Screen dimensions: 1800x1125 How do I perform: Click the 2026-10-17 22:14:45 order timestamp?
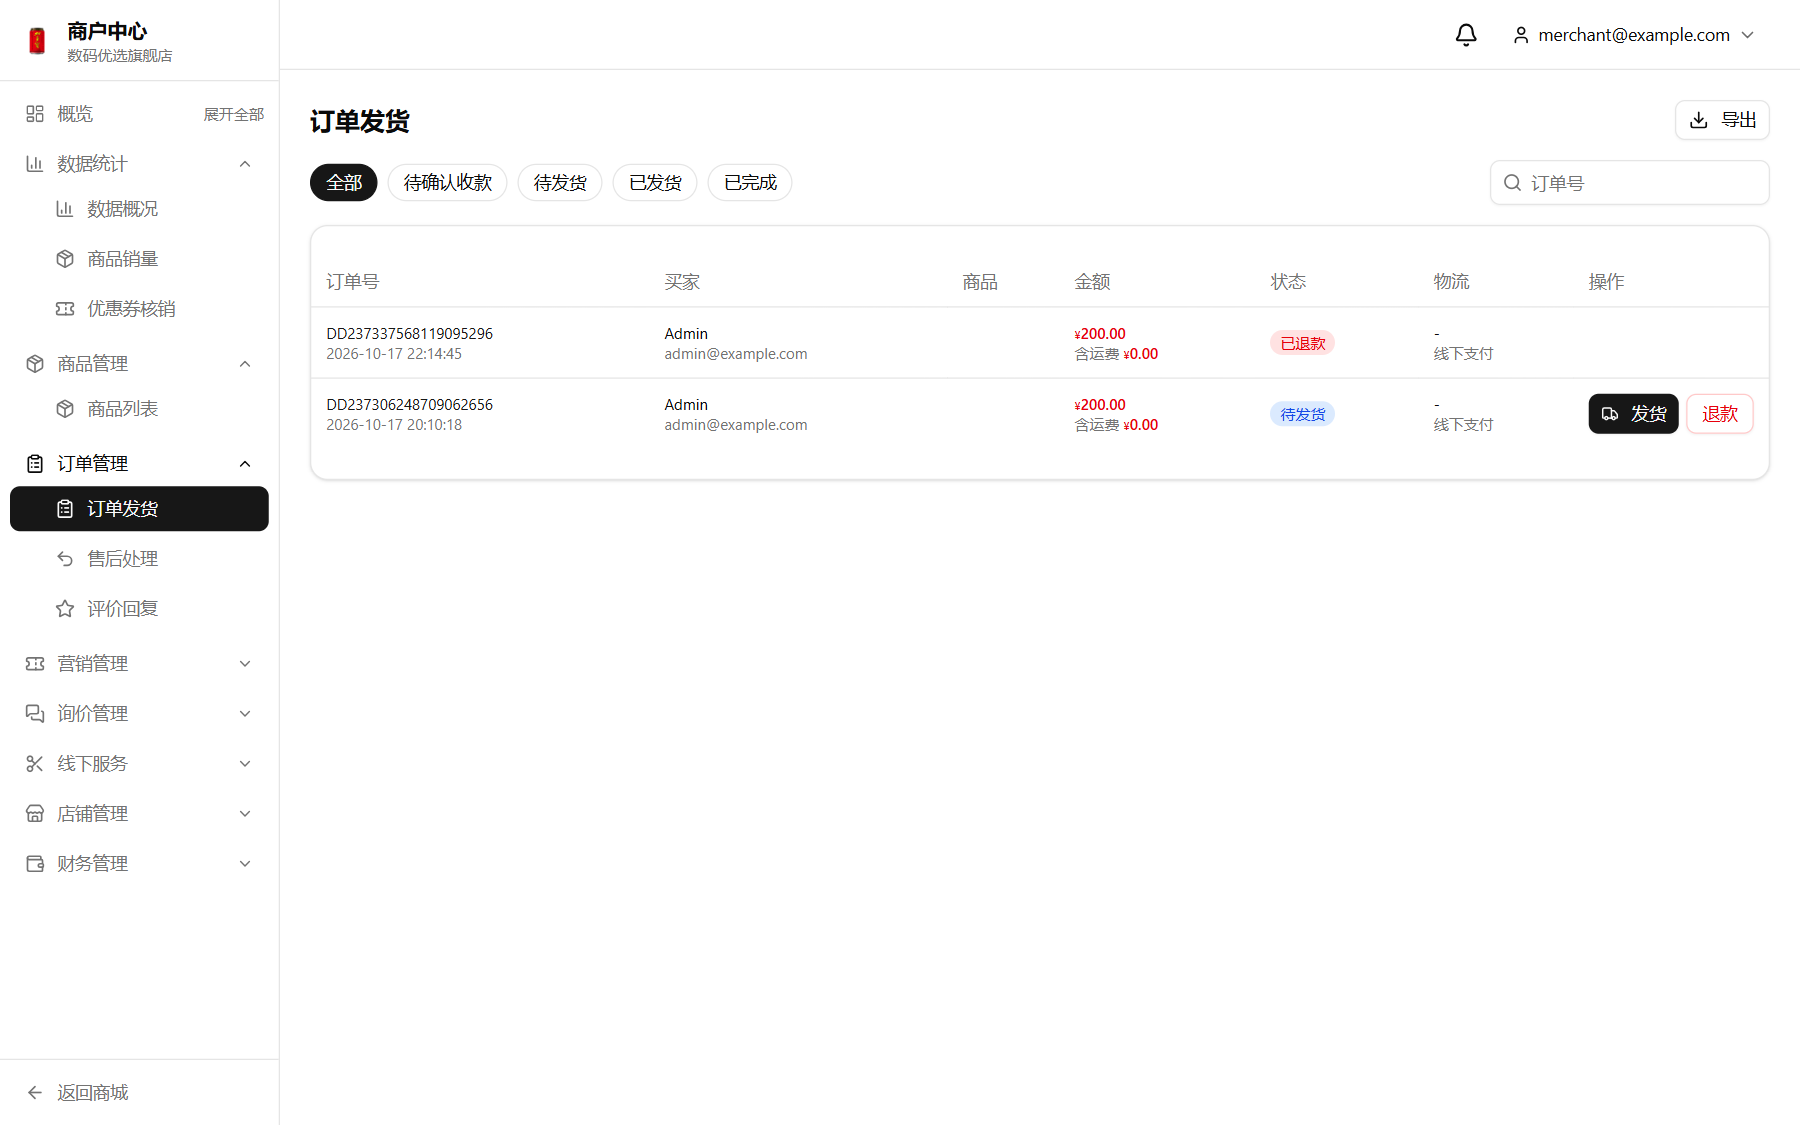(x=394, y=354)
